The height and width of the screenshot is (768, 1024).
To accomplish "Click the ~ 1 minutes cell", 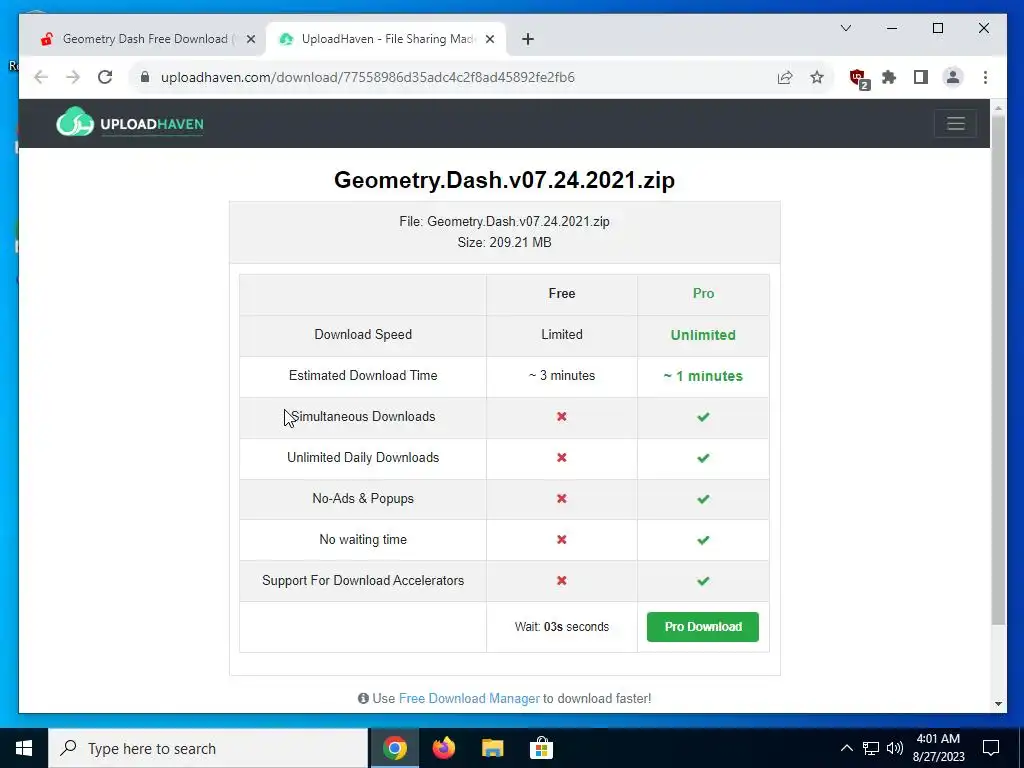I will (x=703, y=376).
